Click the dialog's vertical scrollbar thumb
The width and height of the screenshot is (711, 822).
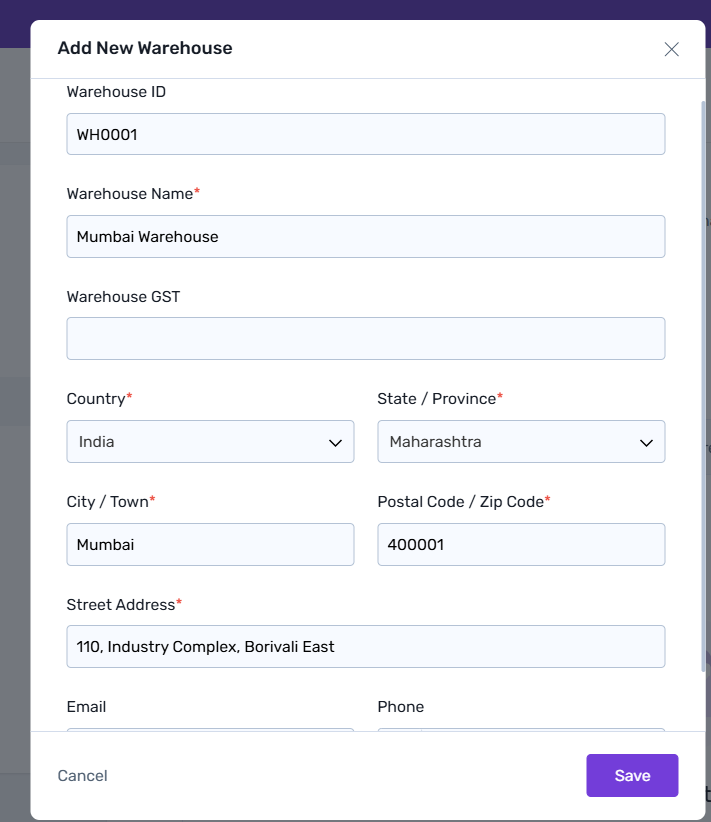click(704, 380)
